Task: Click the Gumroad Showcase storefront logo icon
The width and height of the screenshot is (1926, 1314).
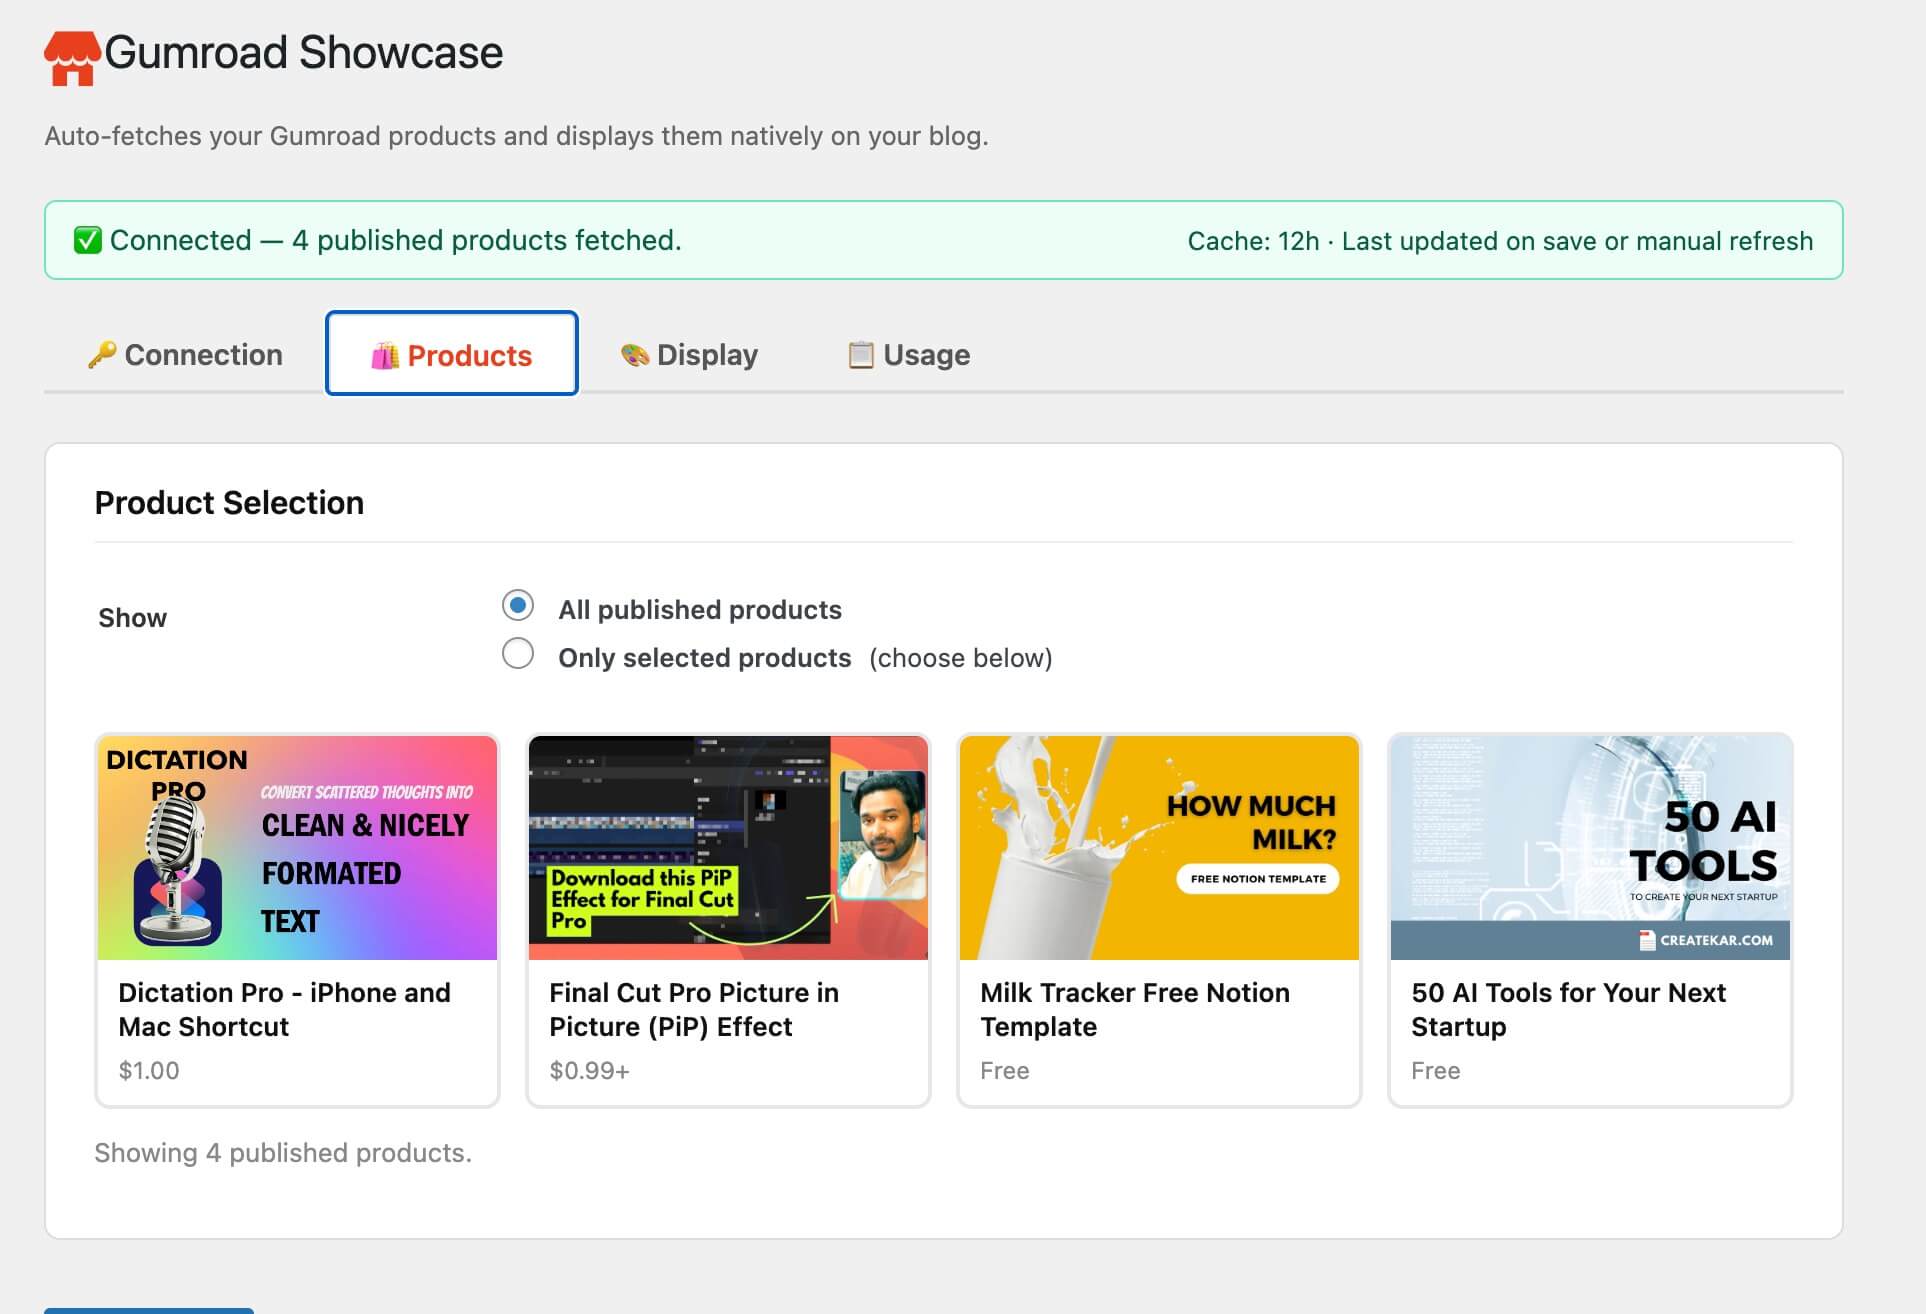Action: click(72, 58)
